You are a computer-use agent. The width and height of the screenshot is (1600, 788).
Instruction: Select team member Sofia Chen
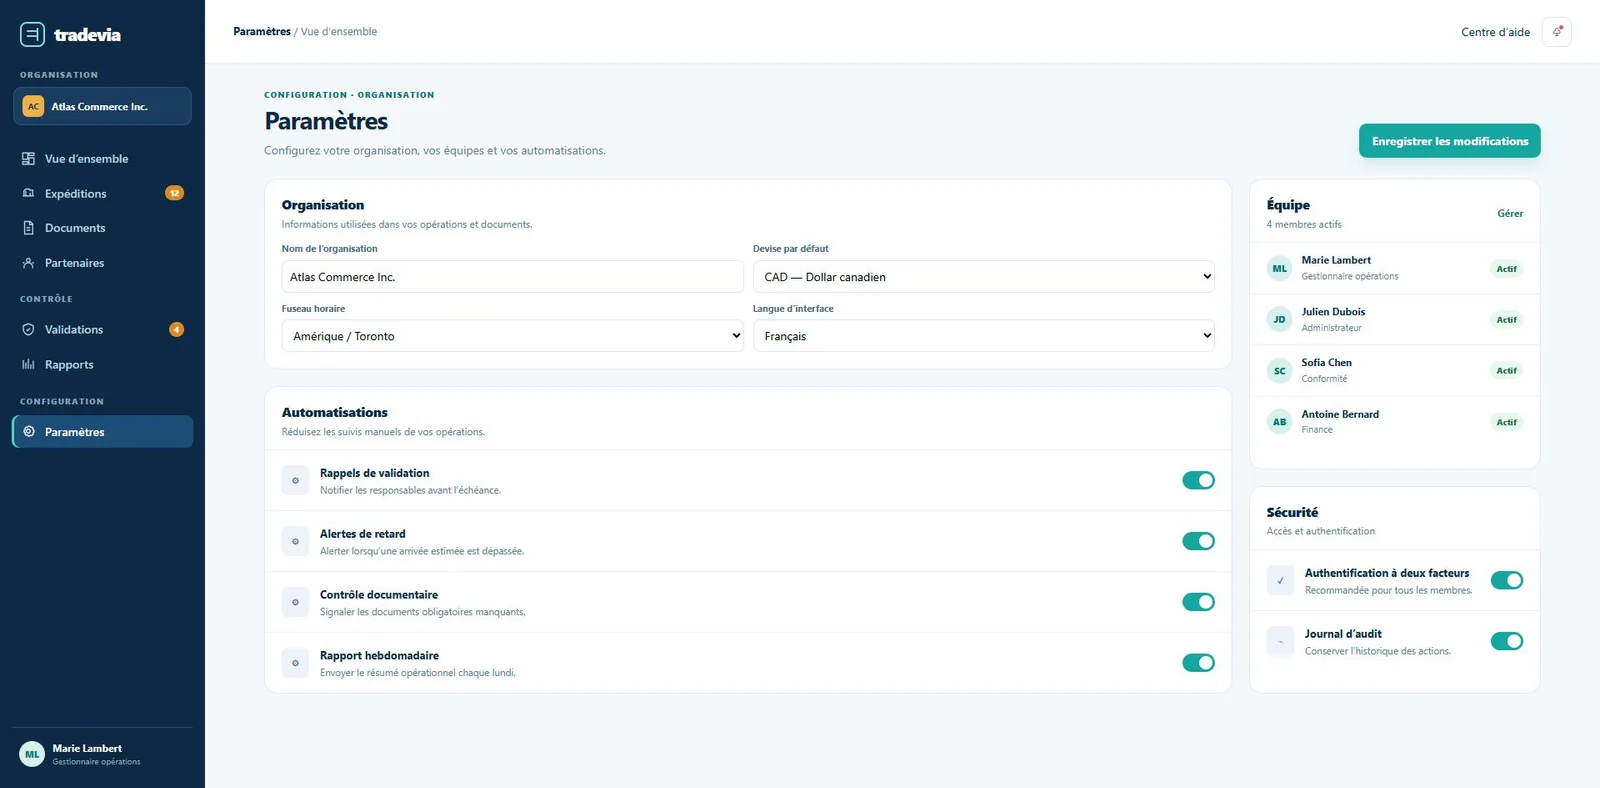1395,370
